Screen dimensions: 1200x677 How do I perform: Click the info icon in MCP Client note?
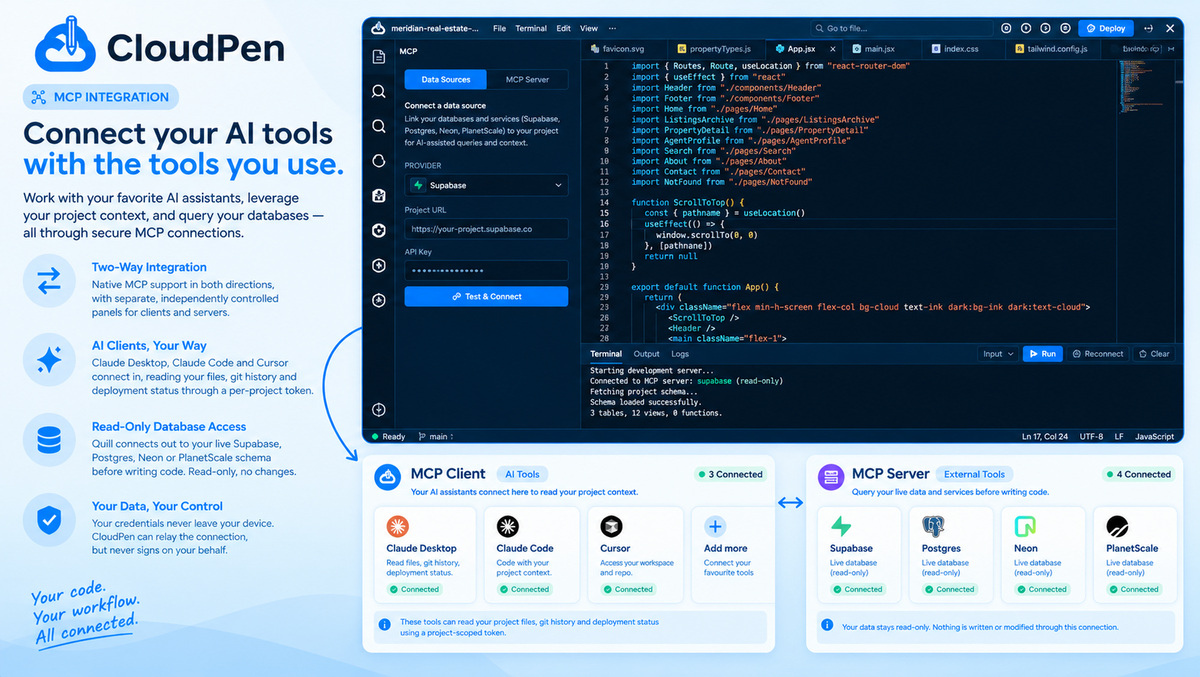coord(385,624)
